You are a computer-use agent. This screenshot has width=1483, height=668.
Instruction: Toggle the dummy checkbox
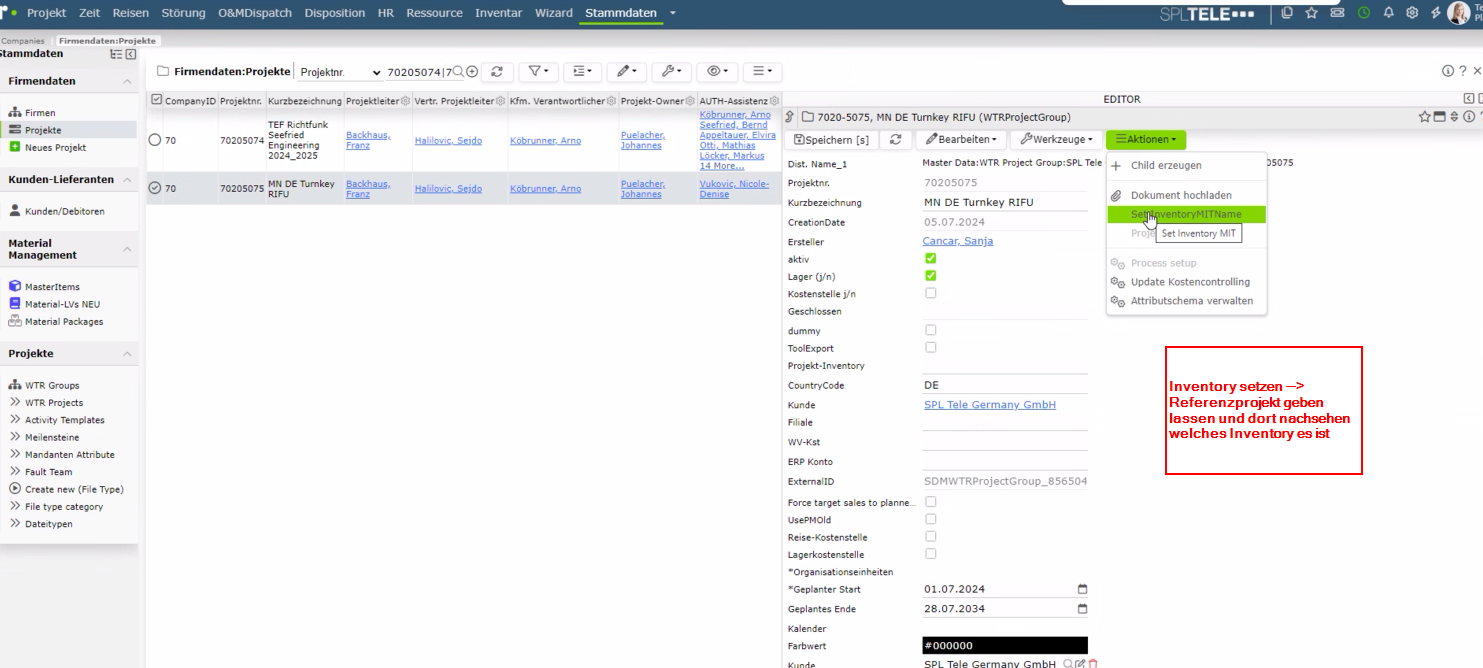pos(931,330)
